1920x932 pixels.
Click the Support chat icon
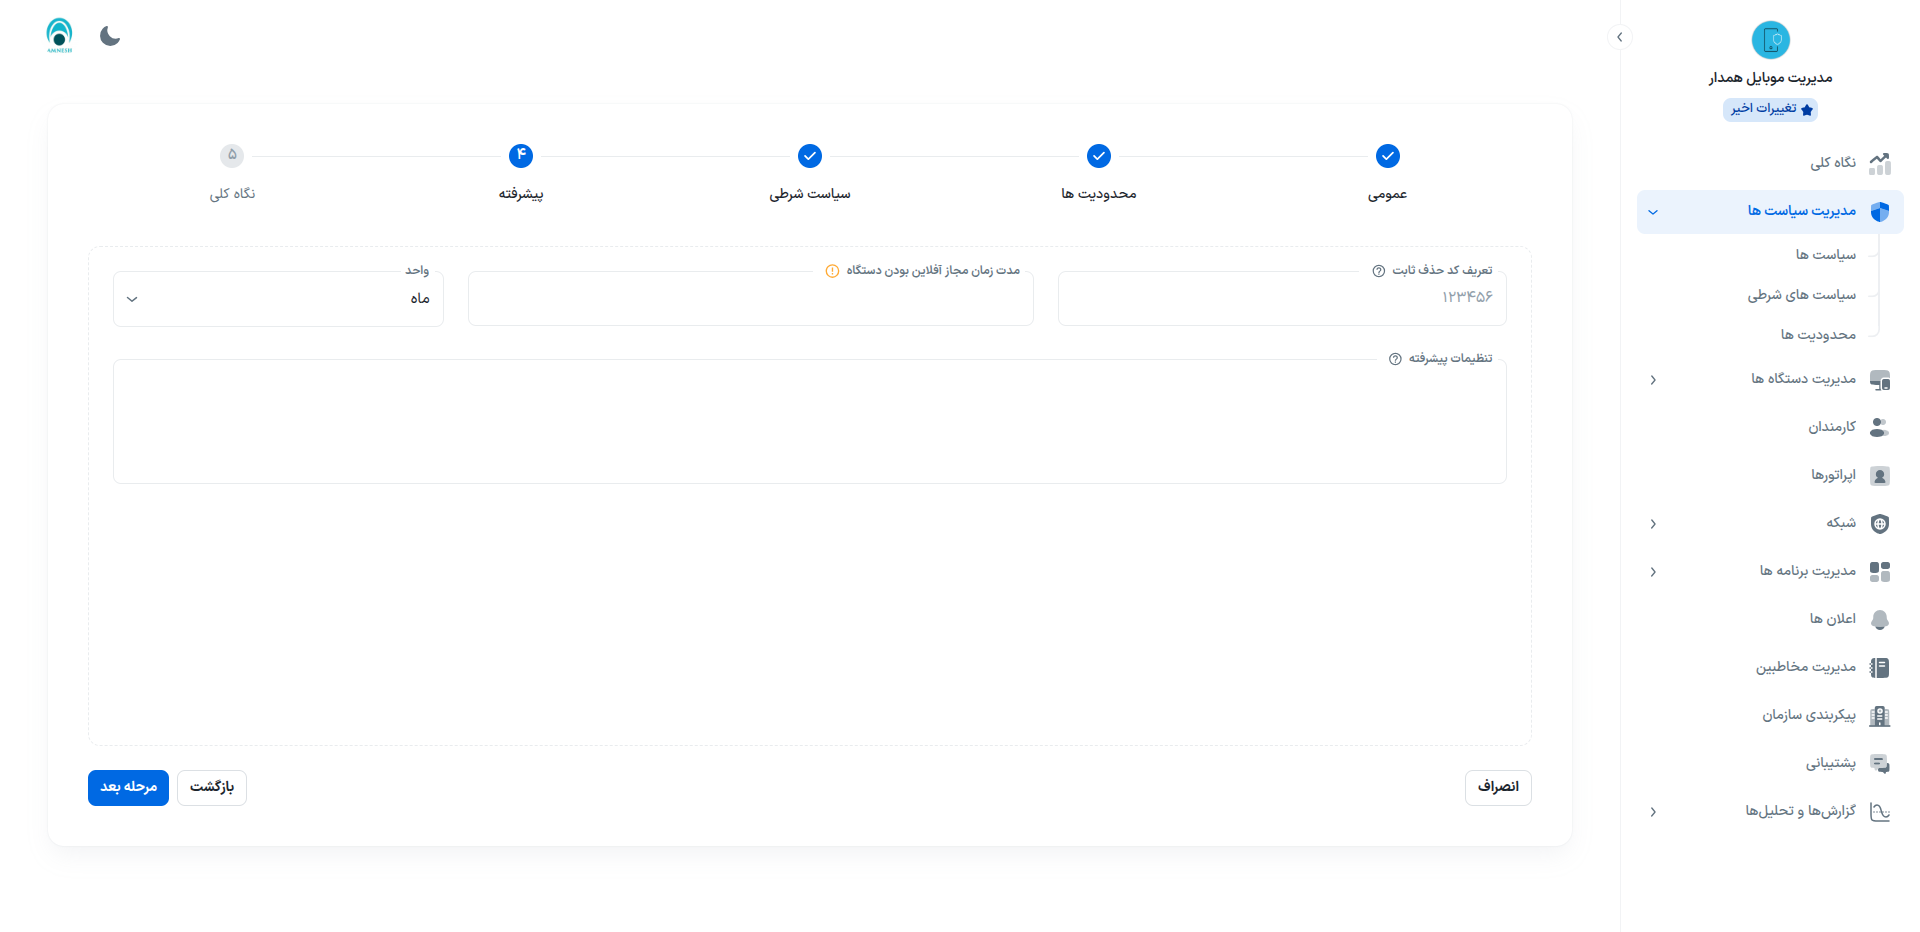point(1879,763)
